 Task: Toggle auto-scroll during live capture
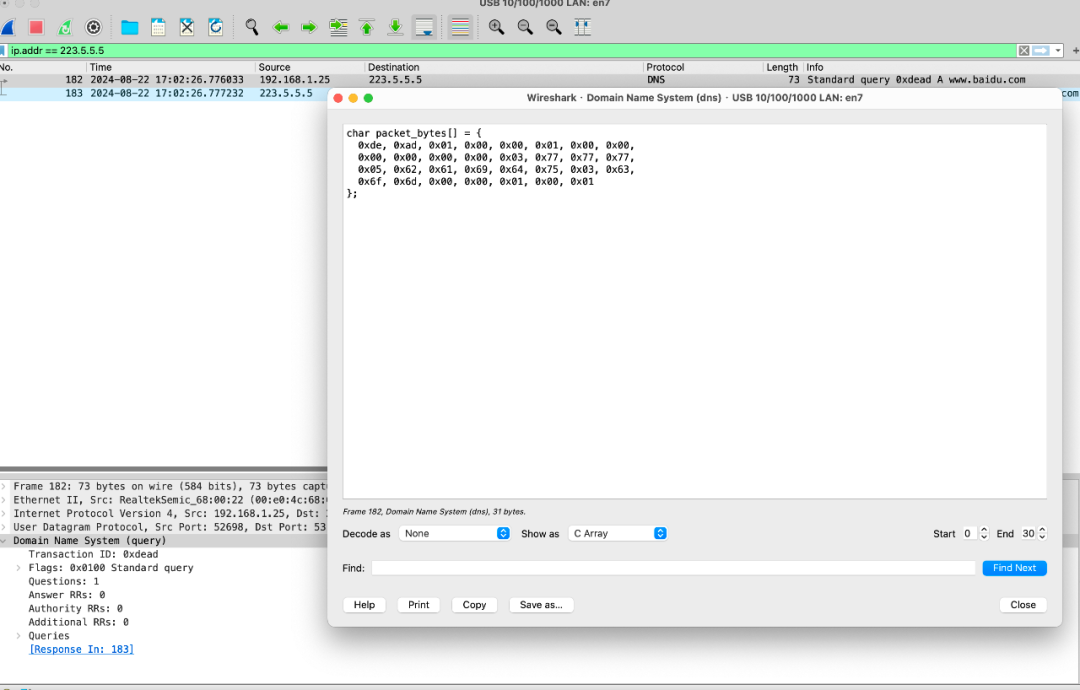coord(424,27)
